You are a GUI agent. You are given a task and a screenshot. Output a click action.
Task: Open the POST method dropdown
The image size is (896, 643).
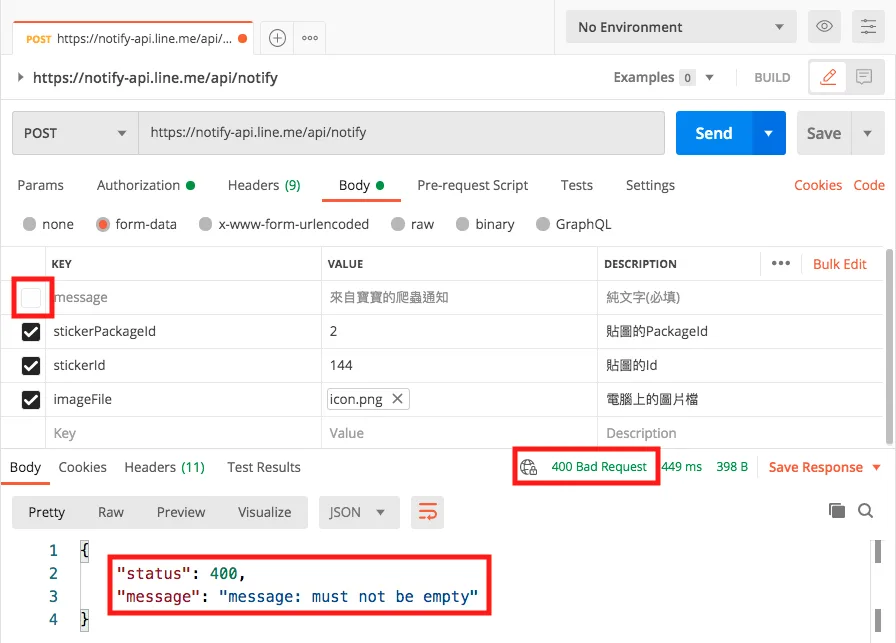pyautogui.click(x=75, y=133)
